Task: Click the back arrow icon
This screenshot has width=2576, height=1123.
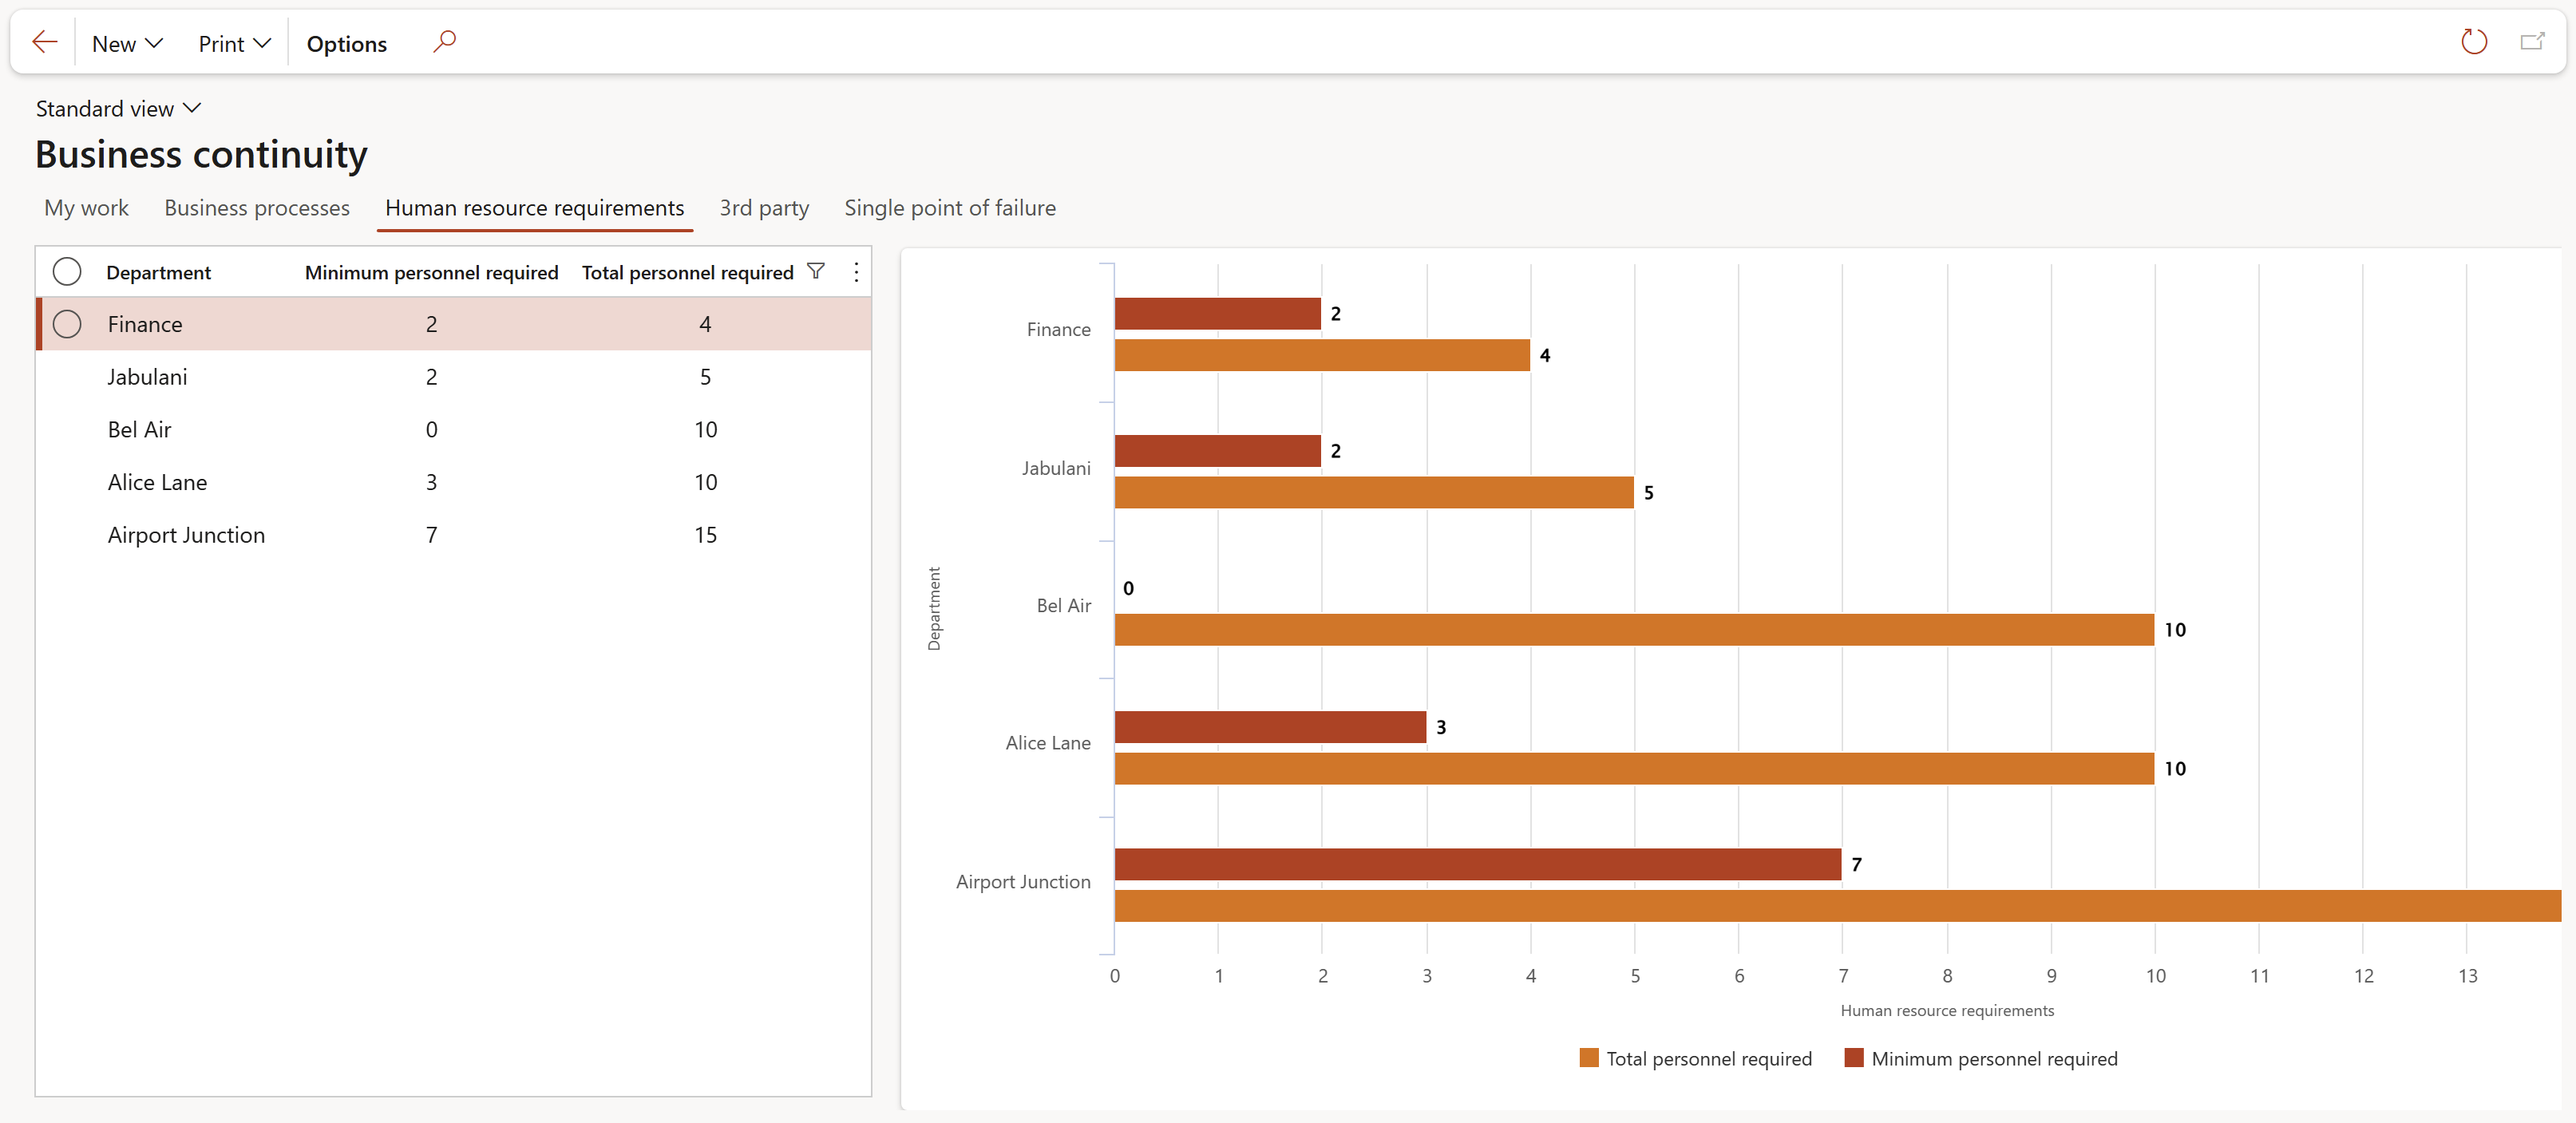Action: [45, 42]
